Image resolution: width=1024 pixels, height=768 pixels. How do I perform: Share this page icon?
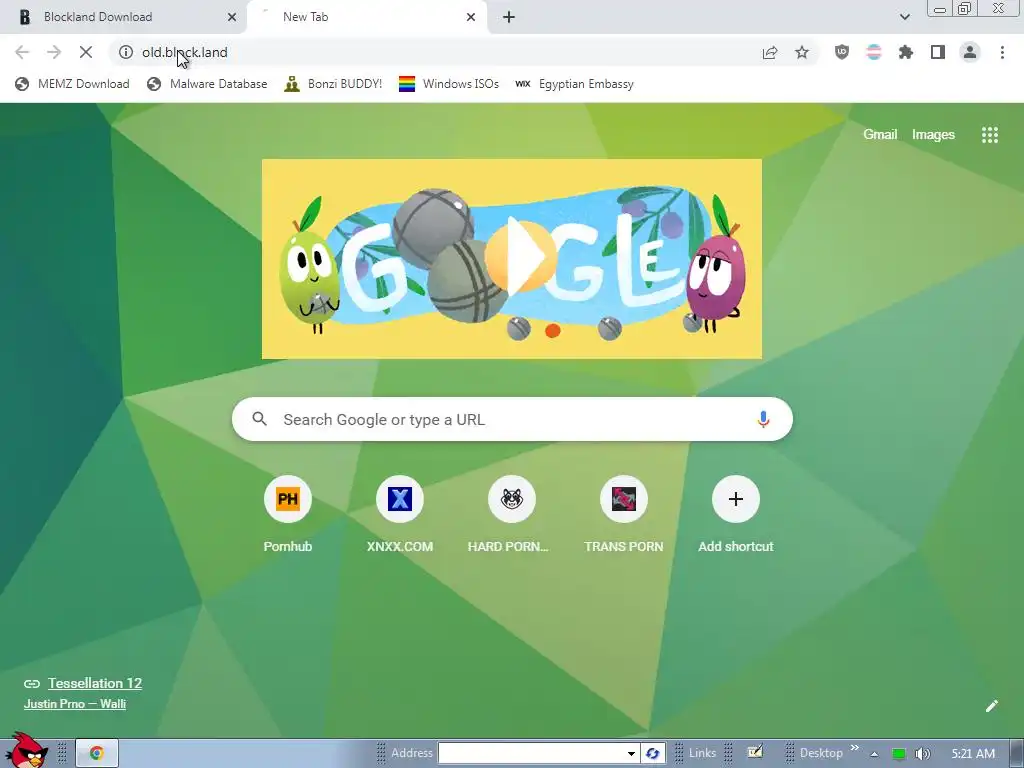[x=770, y=52]
